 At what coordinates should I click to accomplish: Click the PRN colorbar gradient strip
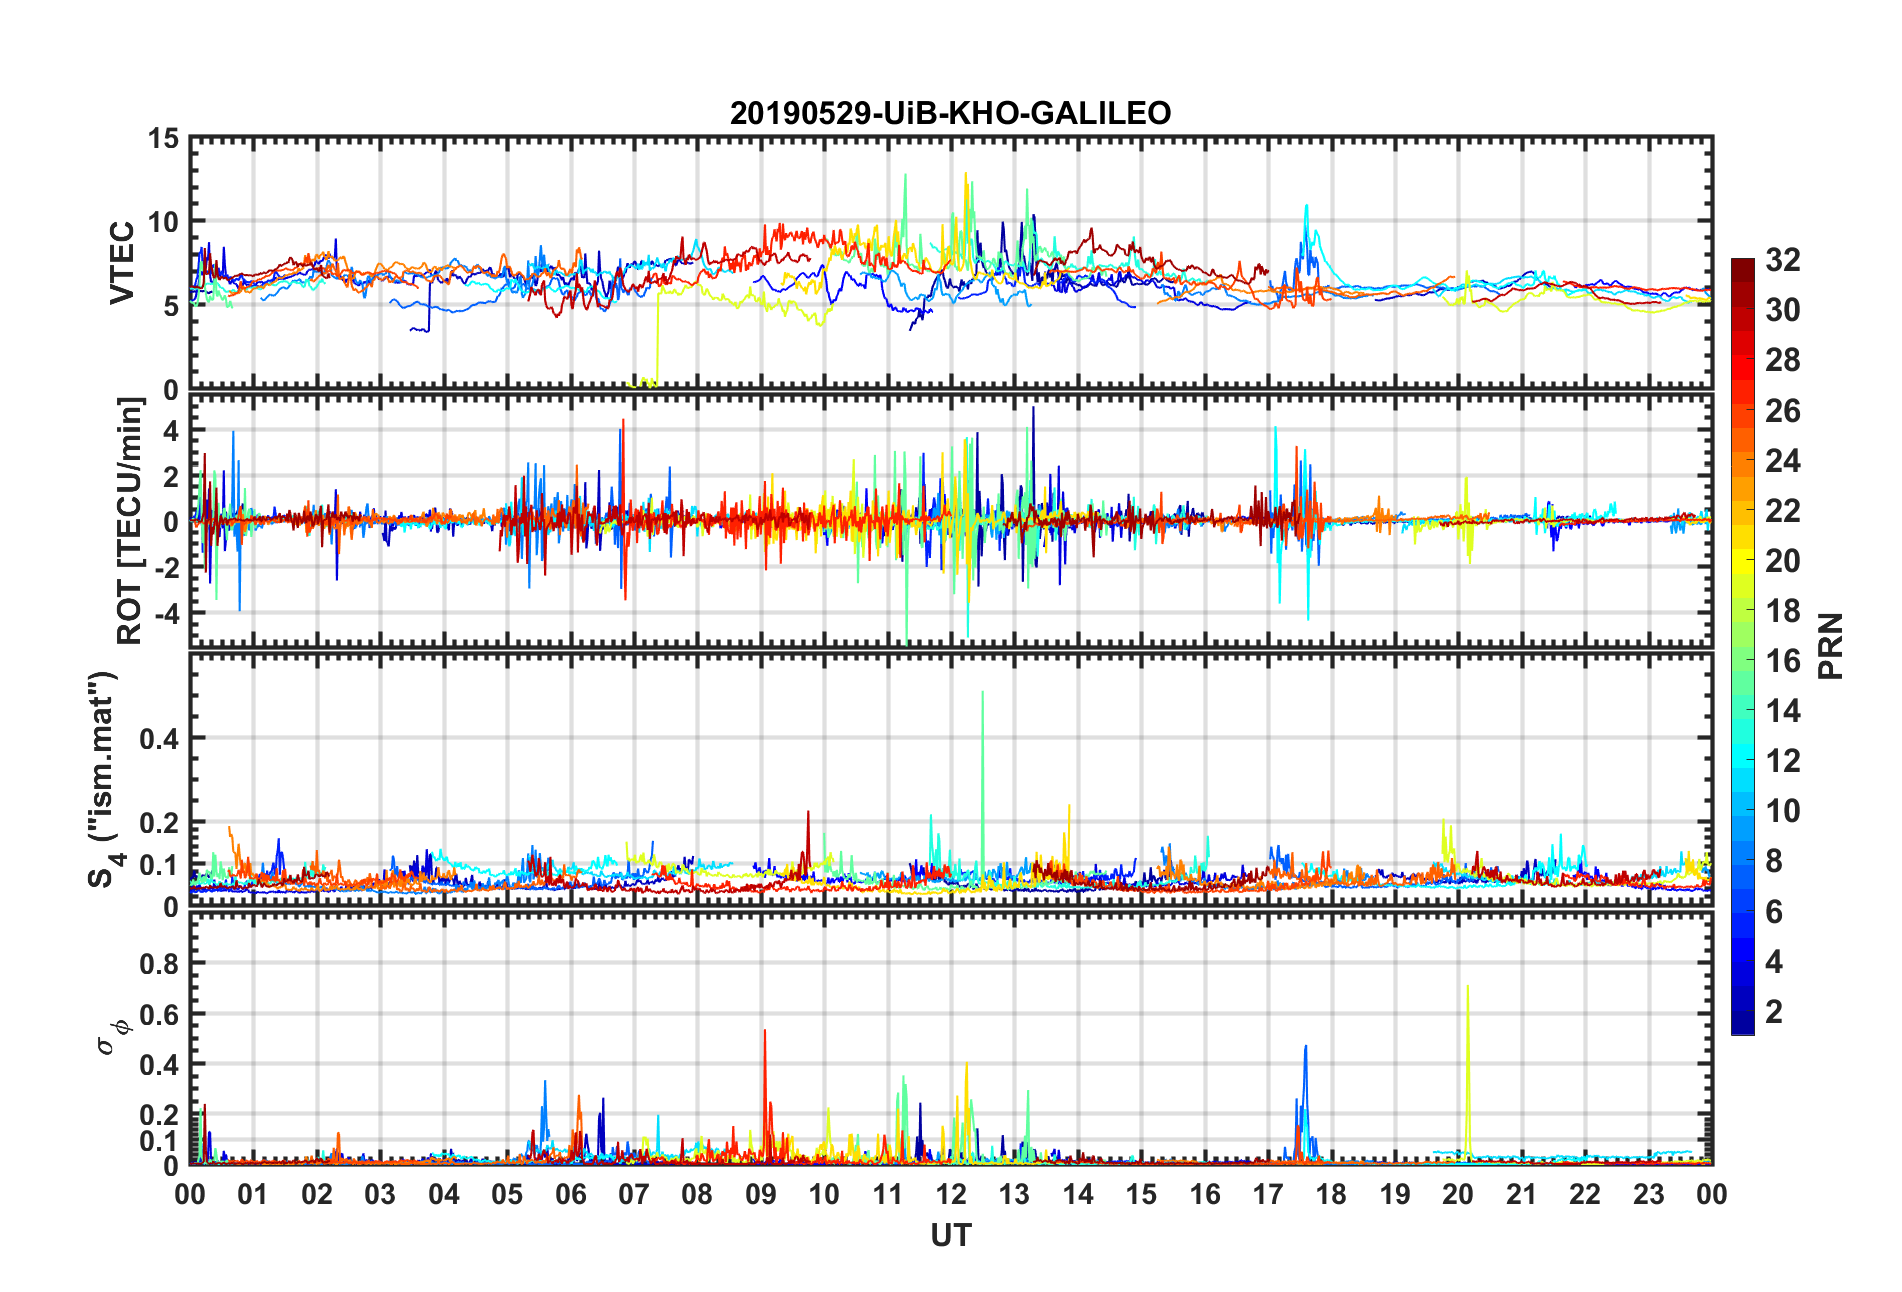[x=1742, y=646]
